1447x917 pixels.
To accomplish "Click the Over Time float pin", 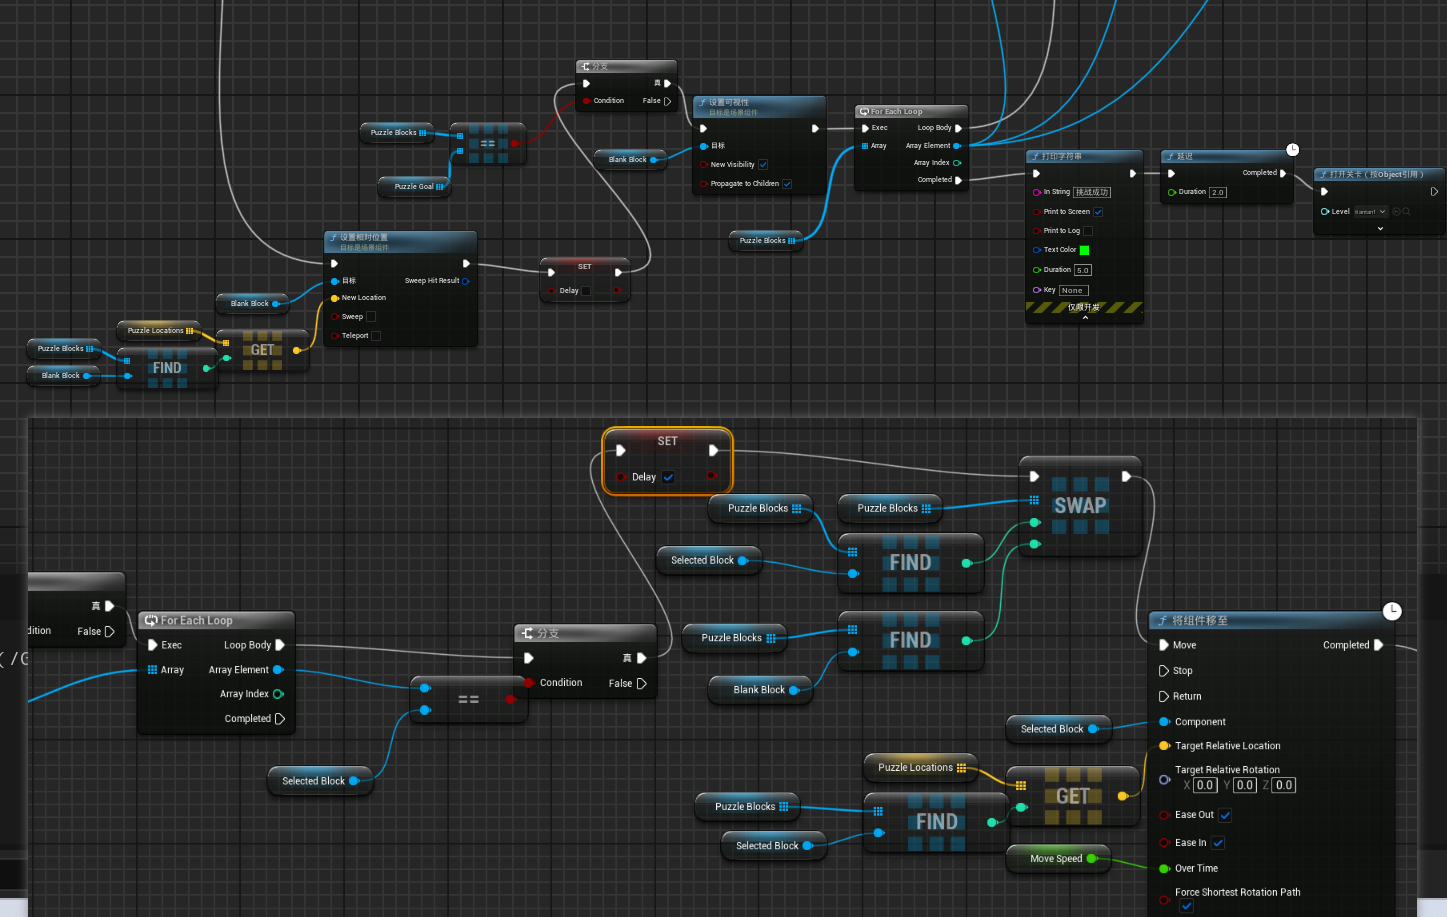I will point(1164,869).
